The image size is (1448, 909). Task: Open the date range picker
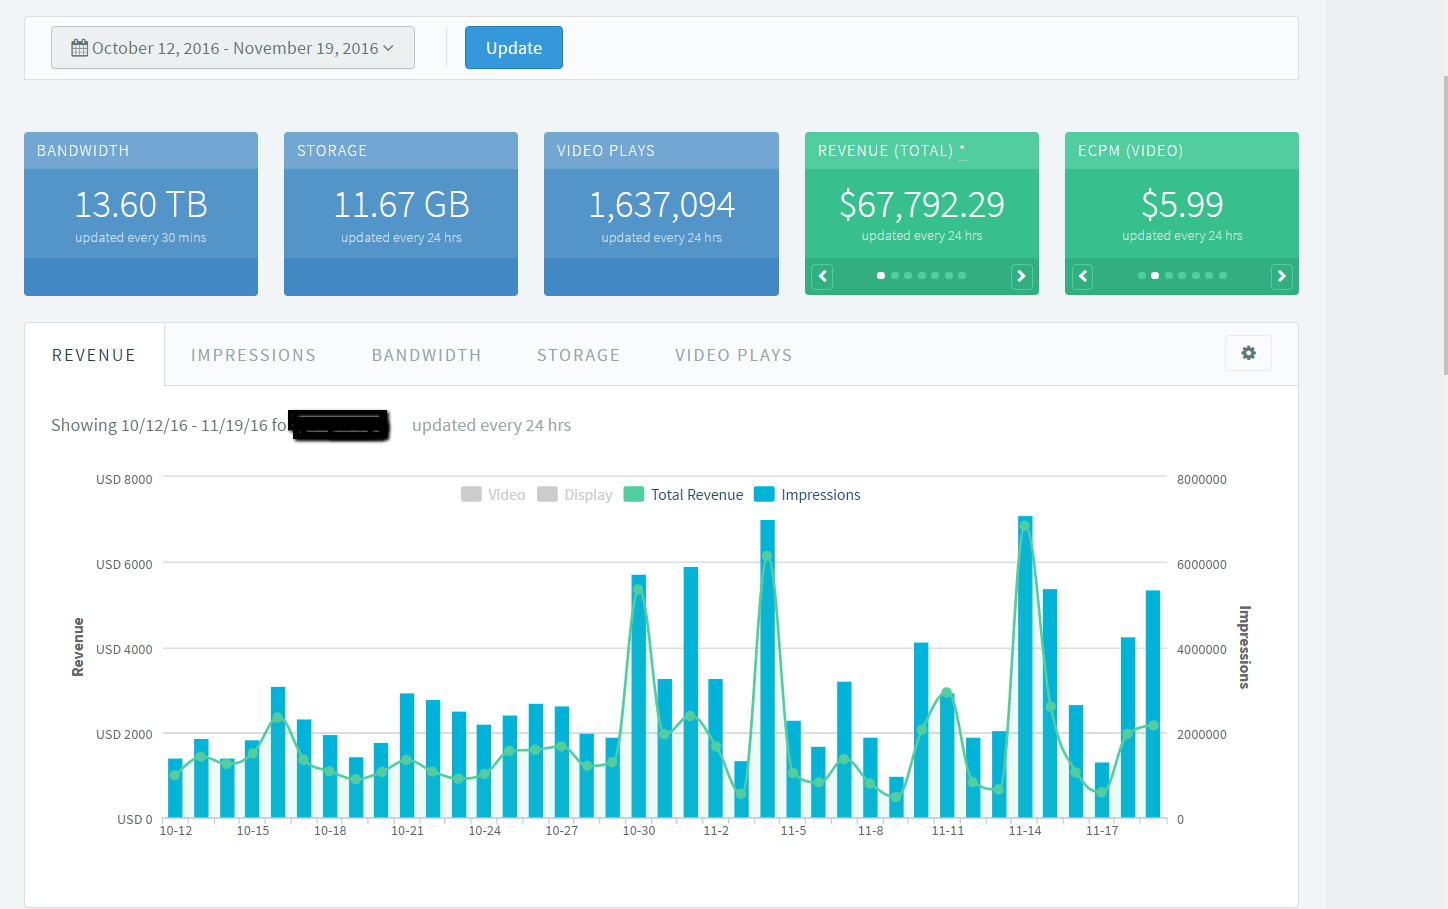tap(233, 48)
